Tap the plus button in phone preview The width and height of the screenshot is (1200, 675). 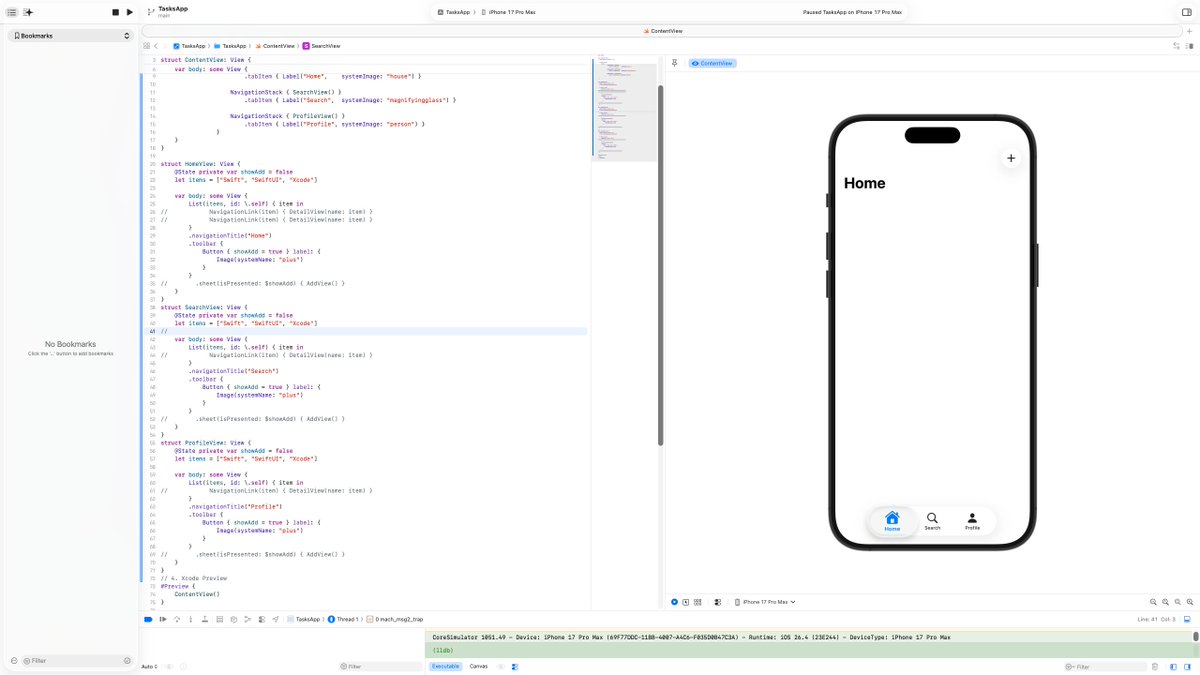(1011, 158)
